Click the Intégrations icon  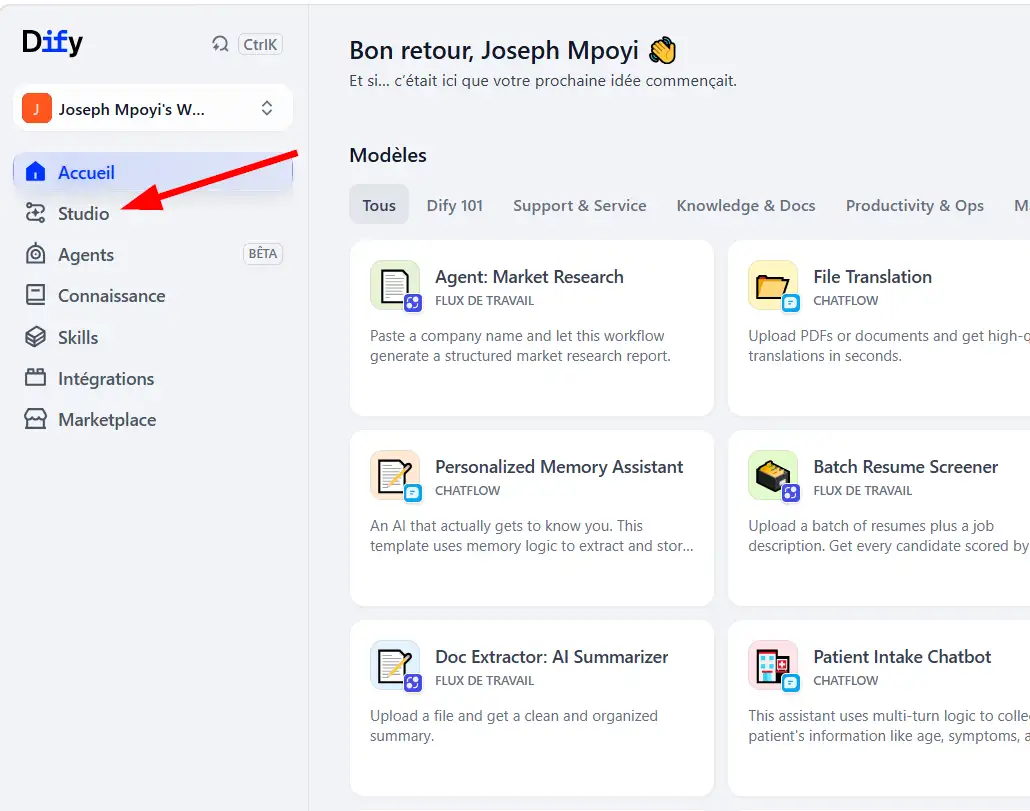[35, 378]
